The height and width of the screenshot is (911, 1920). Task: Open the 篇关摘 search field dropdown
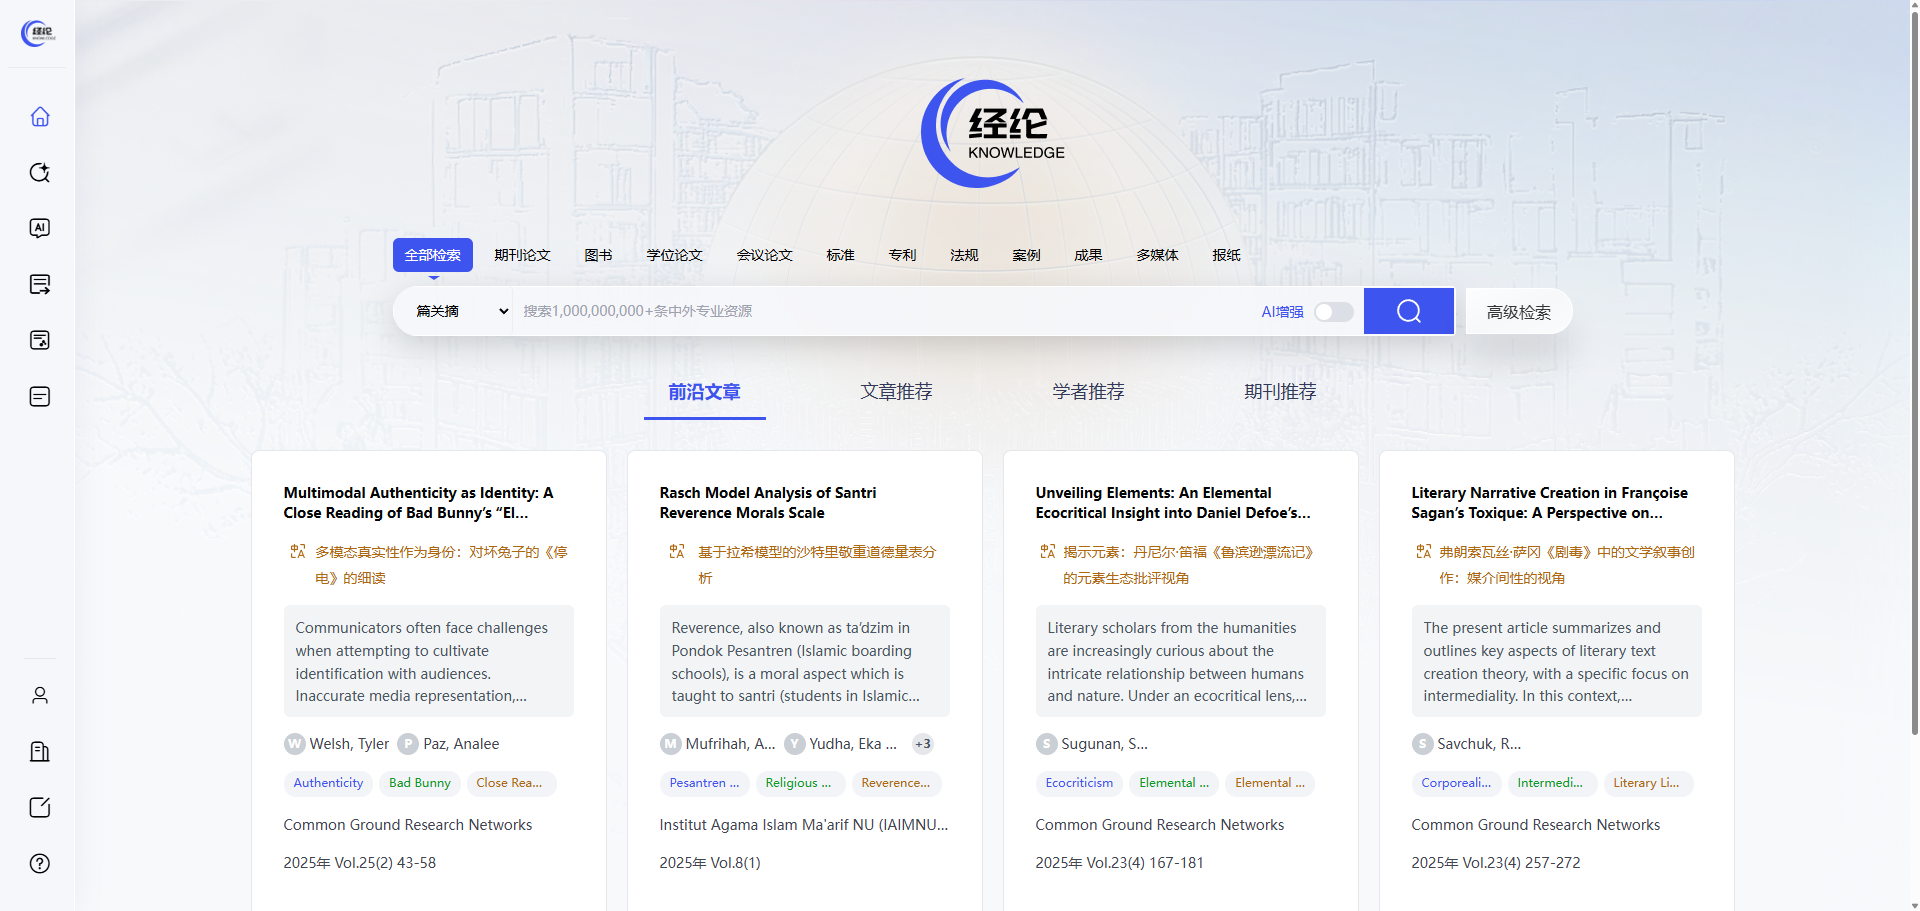tap(460, 311)
